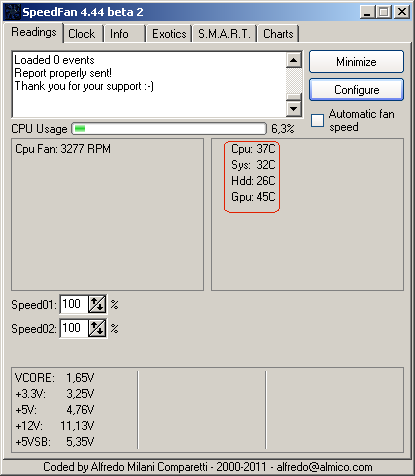Click the 'Gpu: 45C' temperature reading
The image size is (415, 476).
coord(253,197)
